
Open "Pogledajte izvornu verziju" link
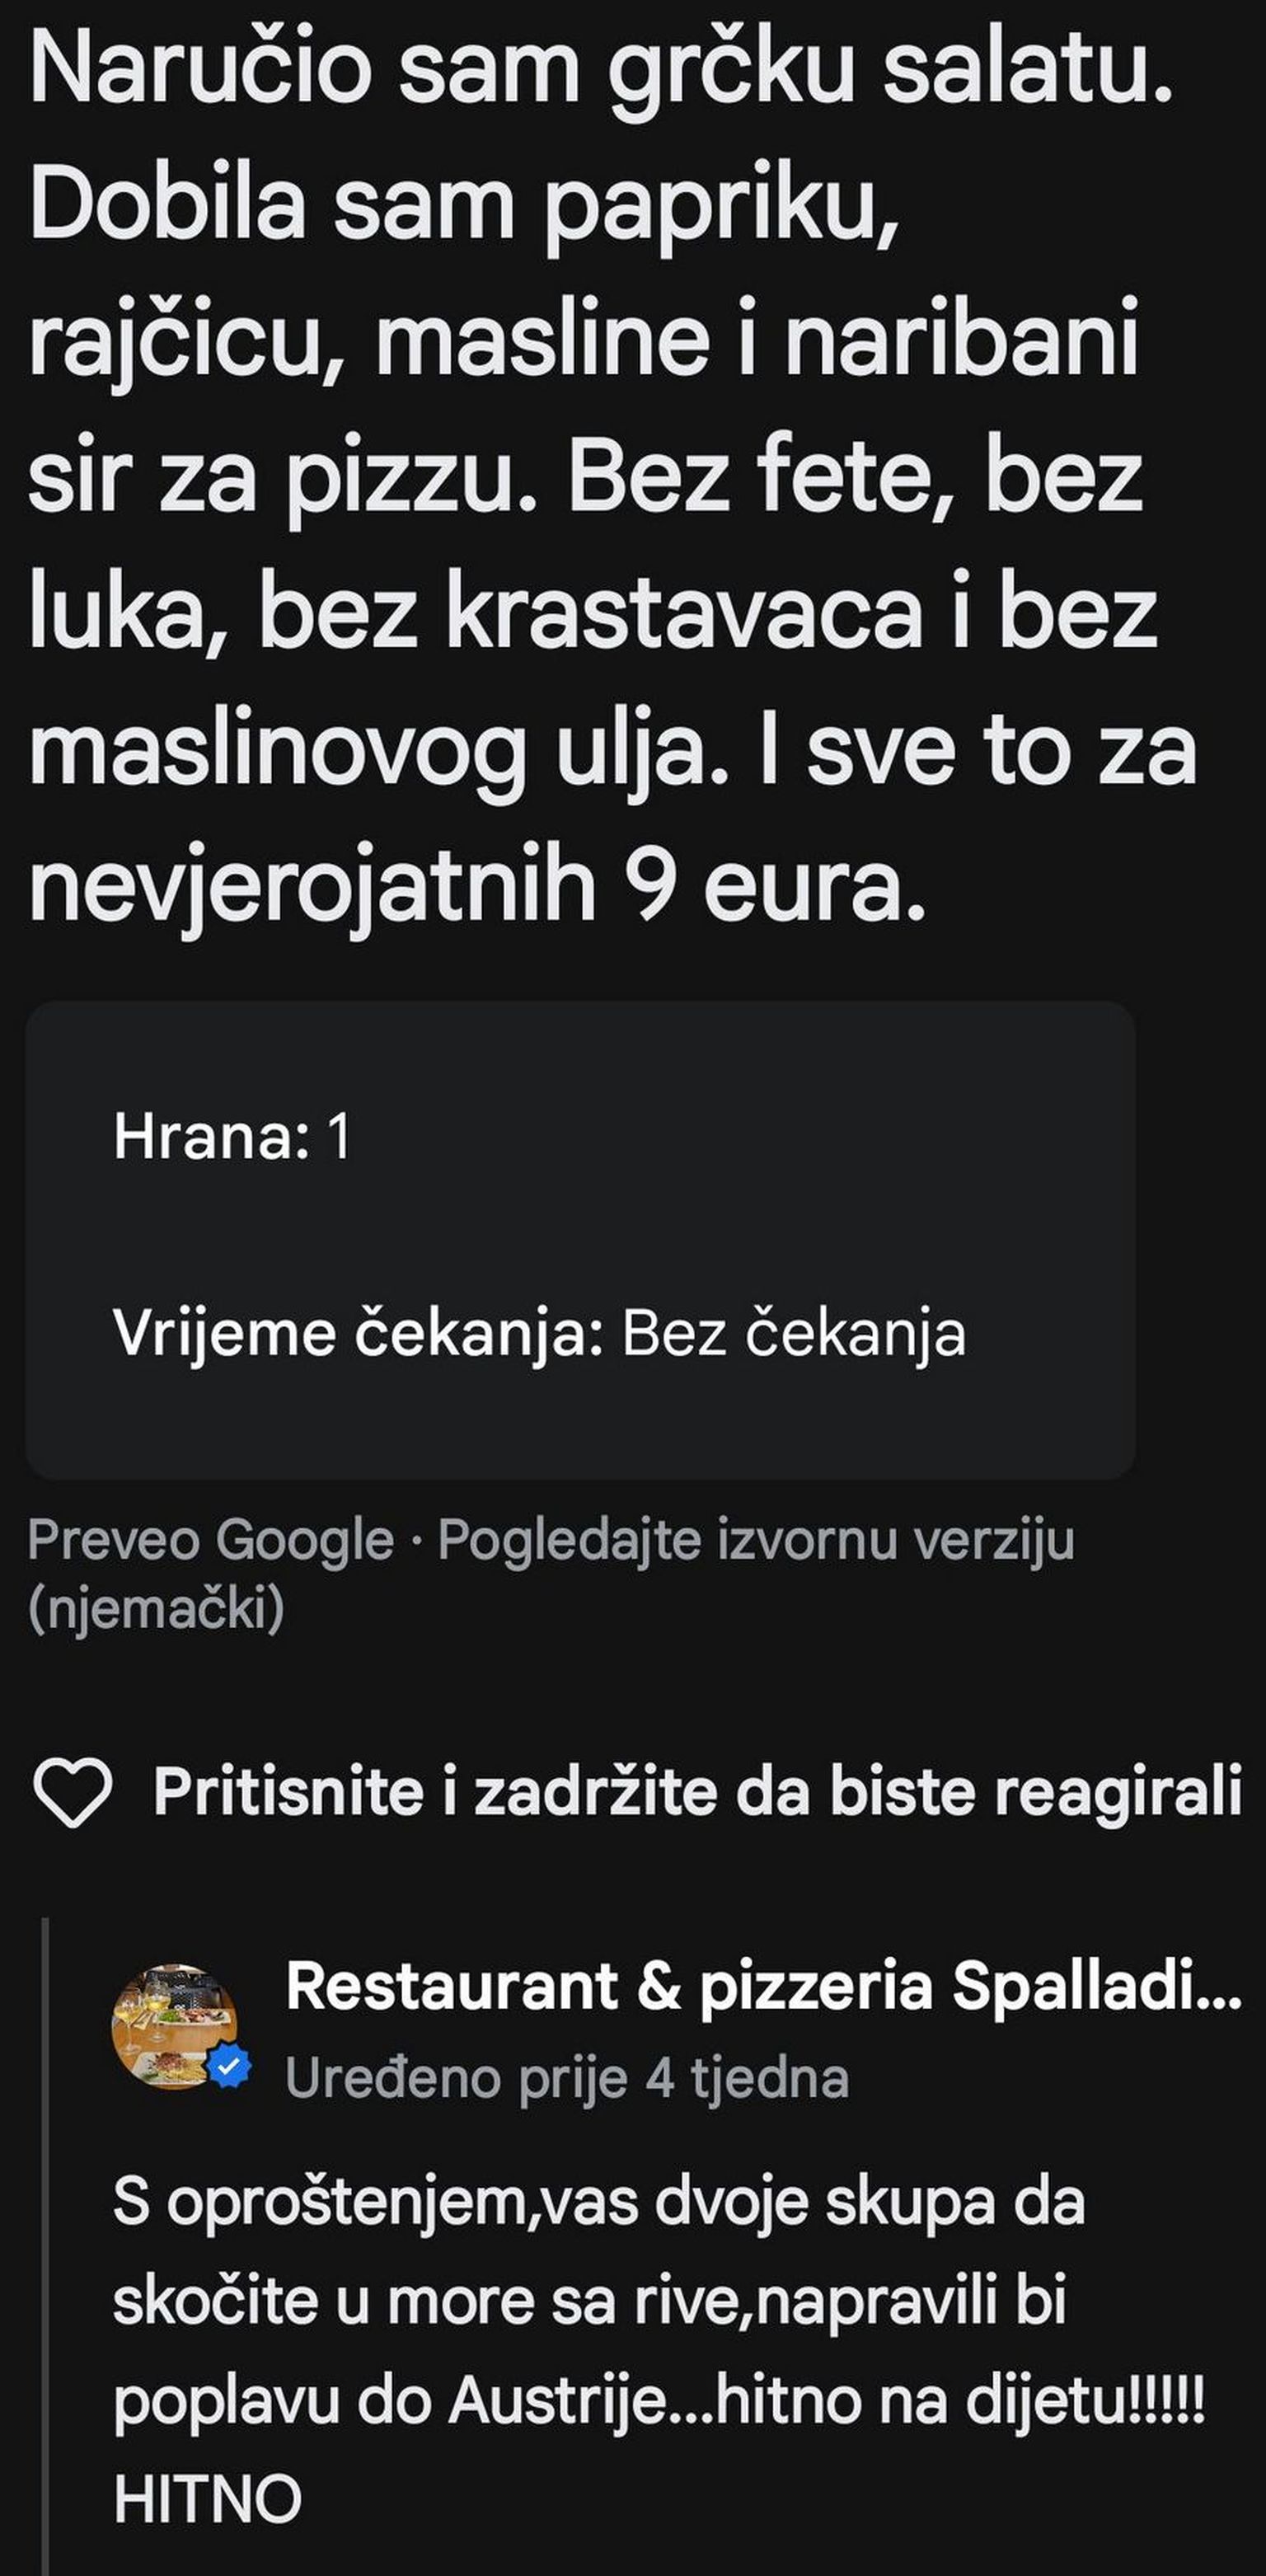[x=756, y=1539]
